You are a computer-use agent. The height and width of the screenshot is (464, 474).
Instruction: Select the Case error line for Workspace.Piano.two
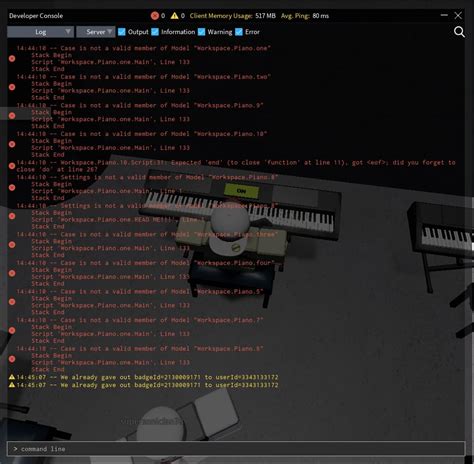(144, 77)
